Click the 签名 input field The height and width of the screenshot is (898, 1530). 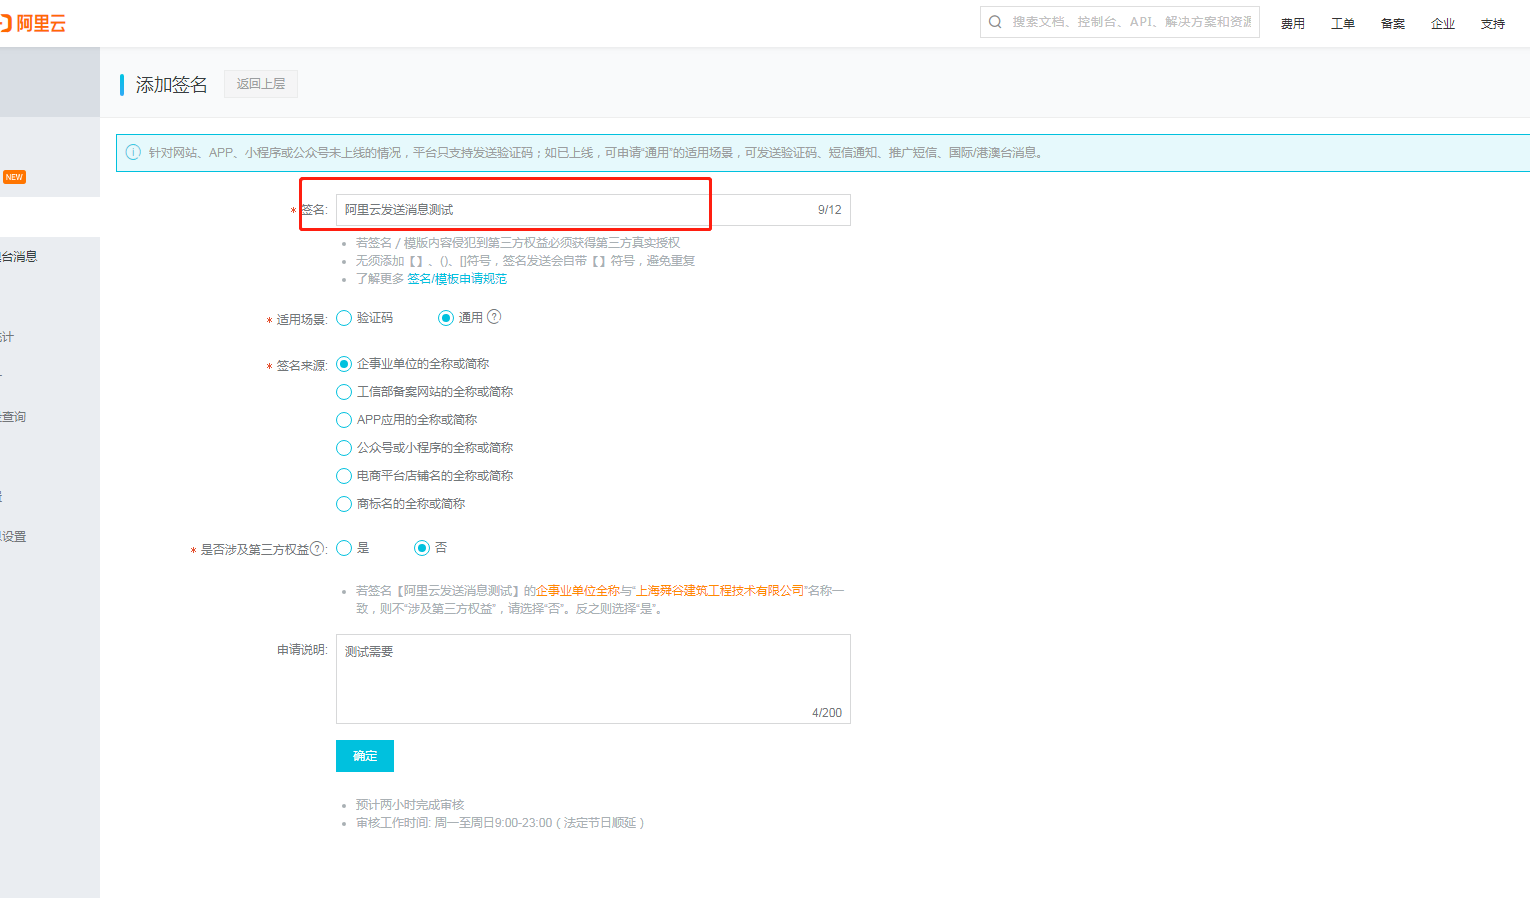593,210
